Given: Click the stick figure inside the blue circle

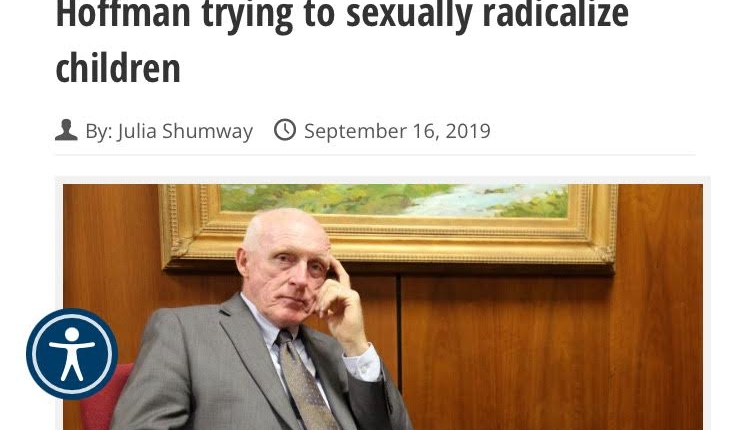Looking at the screenshot, I should point(72,354).
